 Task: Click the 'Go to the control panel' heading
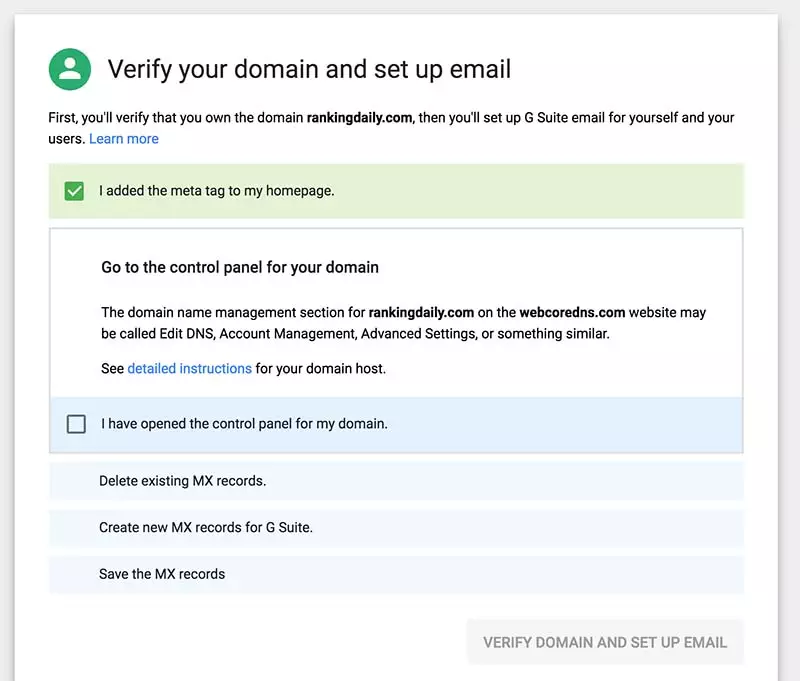[x=240, y=267]
